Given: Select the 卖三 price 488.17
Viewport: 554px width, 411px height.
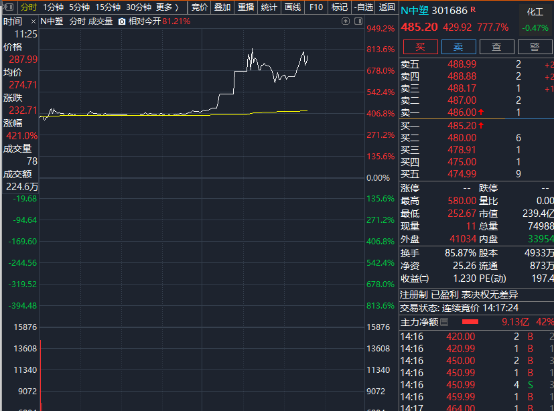Looking at the screenshot, I should [x=462, y=88].
